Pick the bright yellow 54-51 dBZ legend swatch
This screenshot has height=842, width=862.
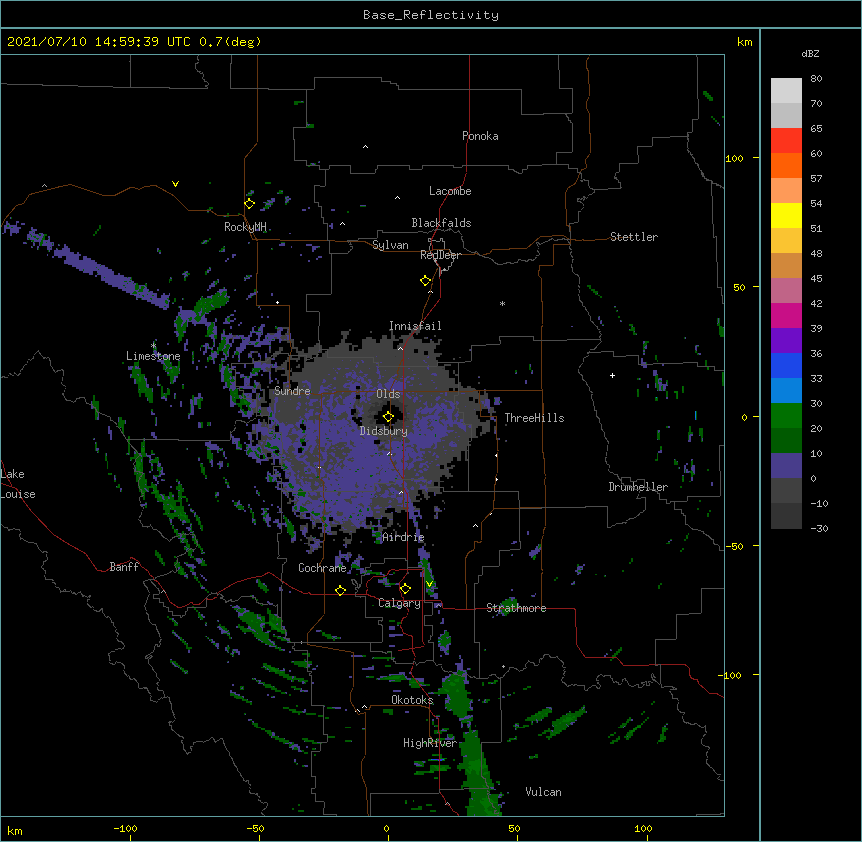[786, 215]
